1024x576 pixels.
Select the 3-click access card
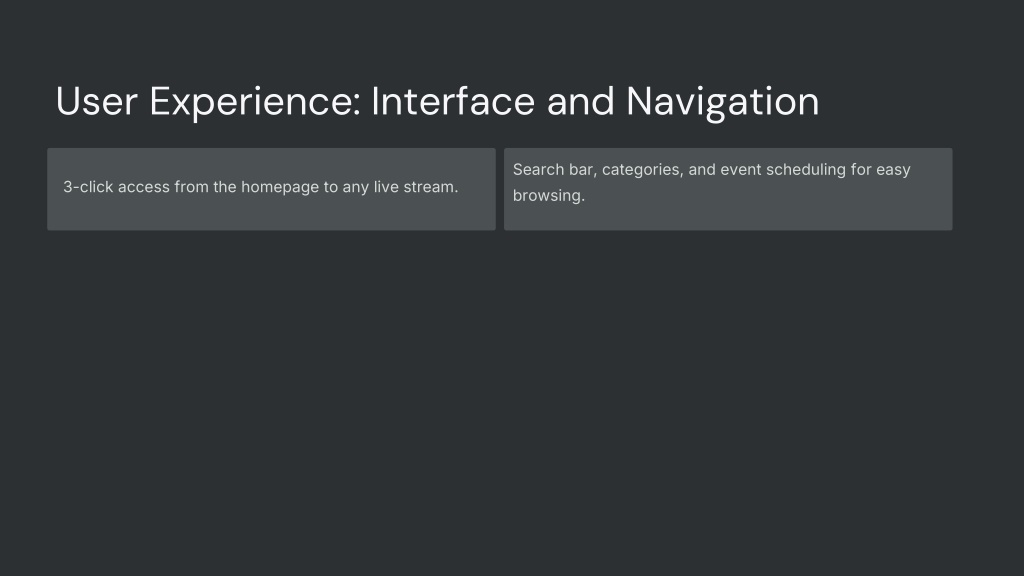(x=272, y=189)
